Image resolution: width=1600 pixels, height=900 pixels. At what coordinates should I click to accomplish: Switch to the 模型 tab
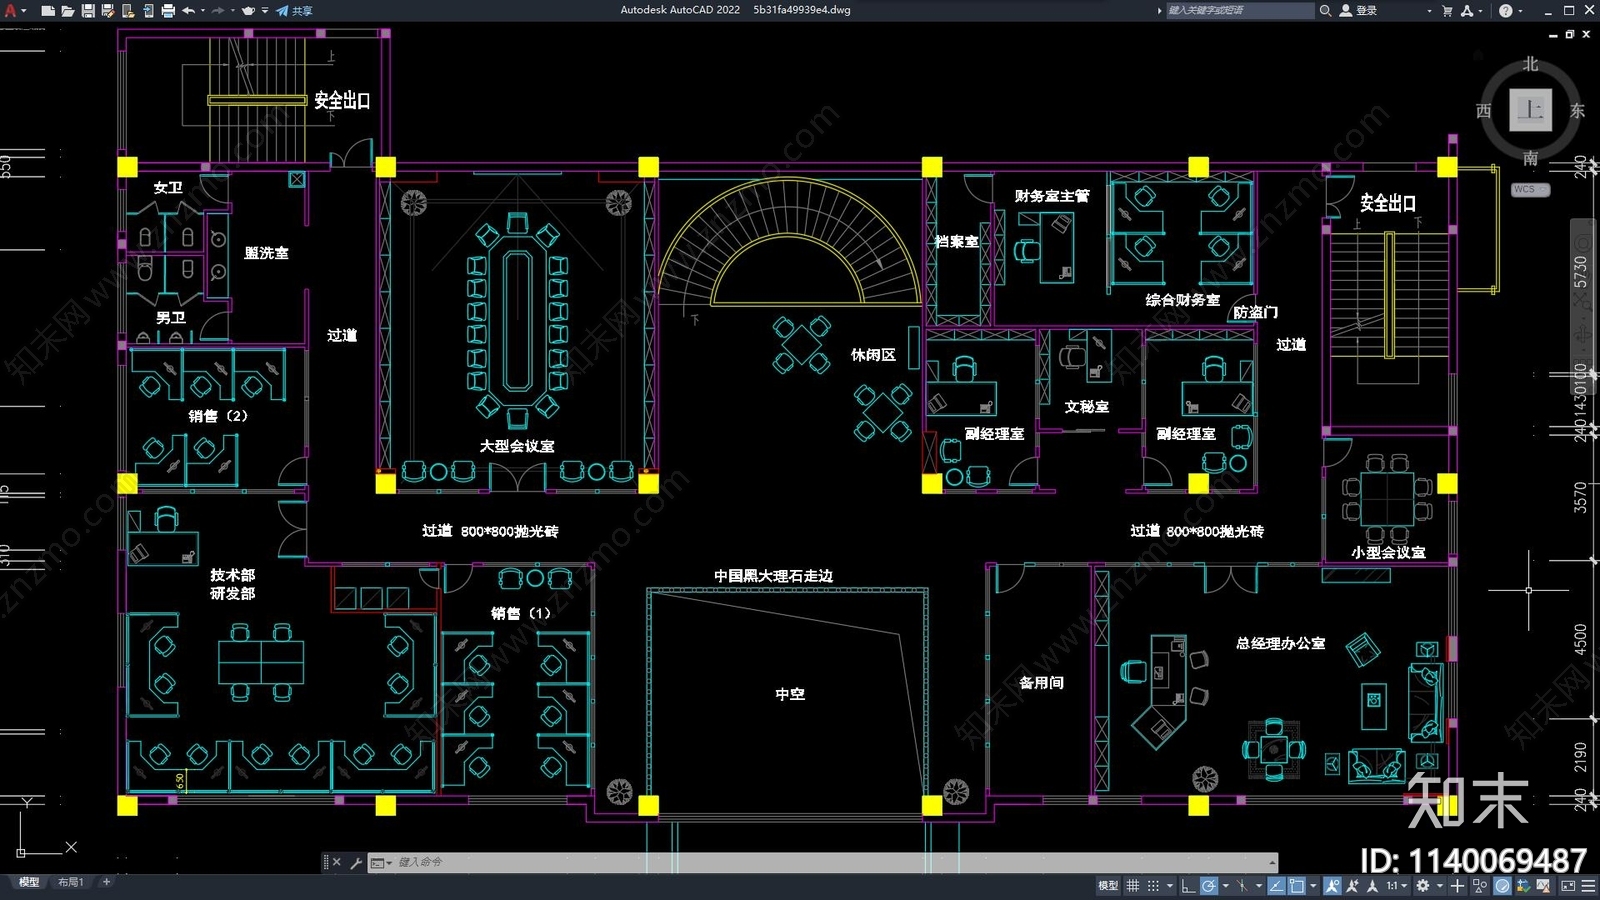[29, 882]
